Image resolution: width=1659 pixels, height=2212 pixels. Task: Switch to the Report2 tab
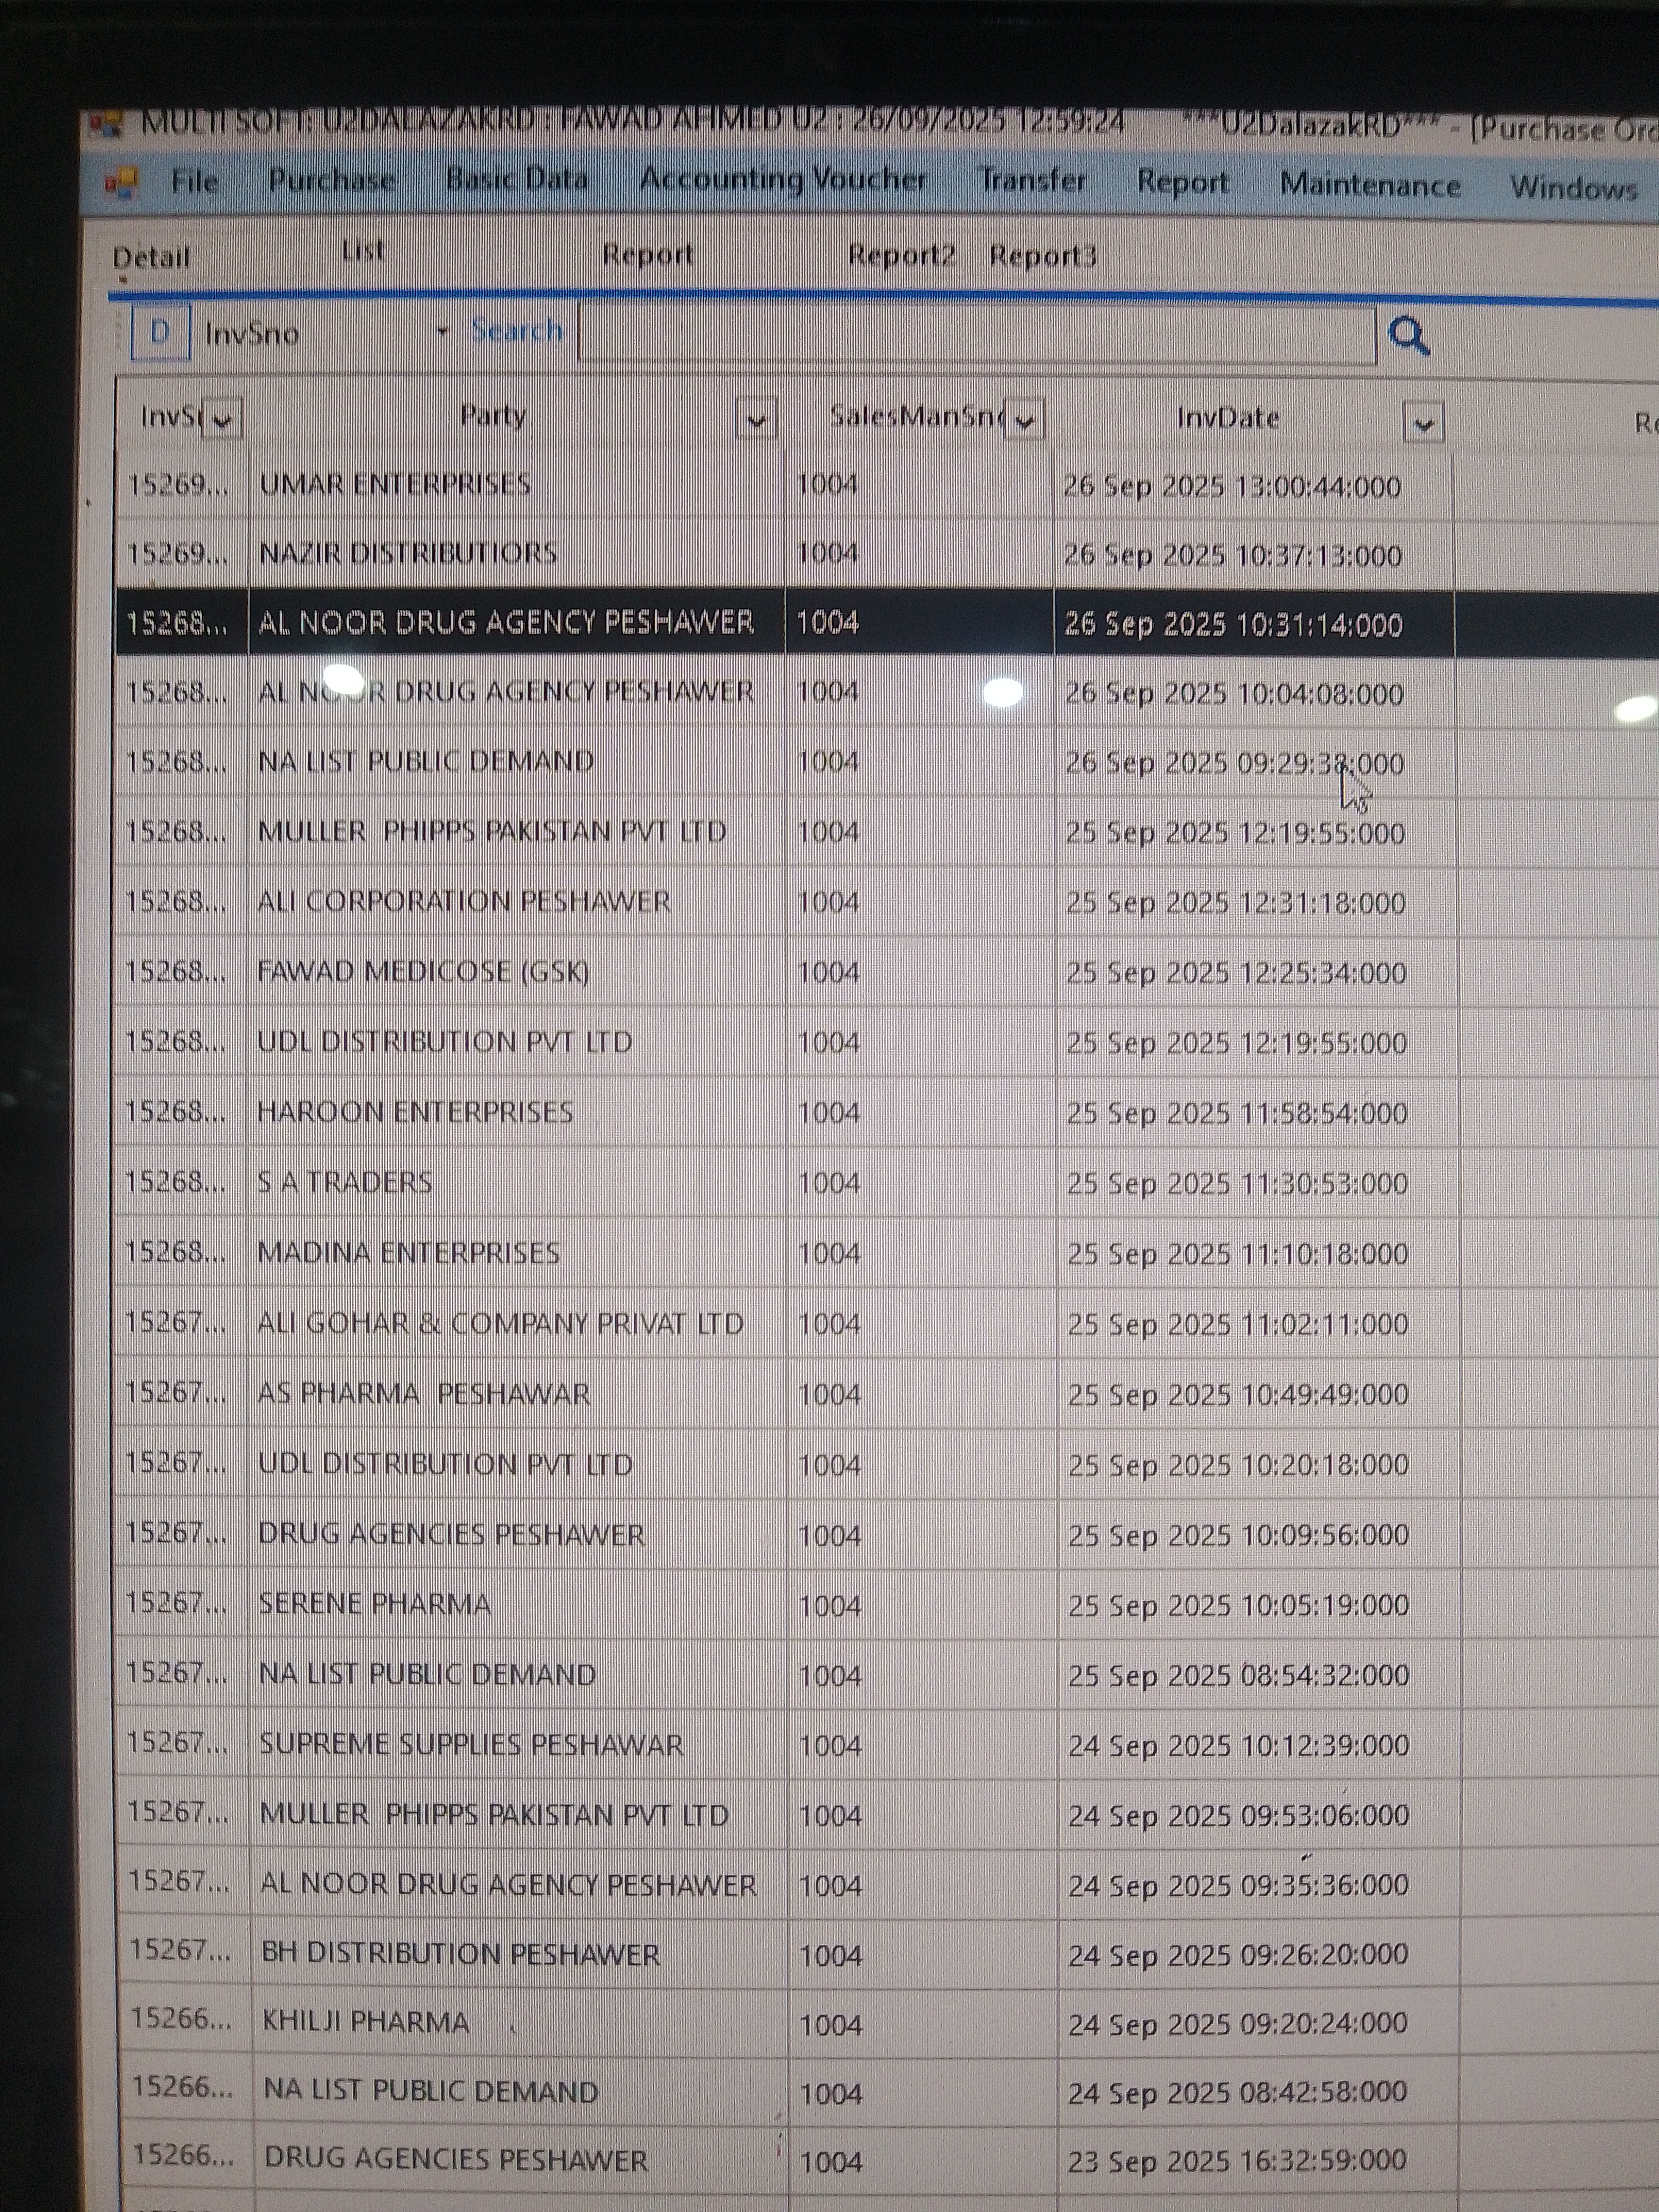click(x=901, y=255)
